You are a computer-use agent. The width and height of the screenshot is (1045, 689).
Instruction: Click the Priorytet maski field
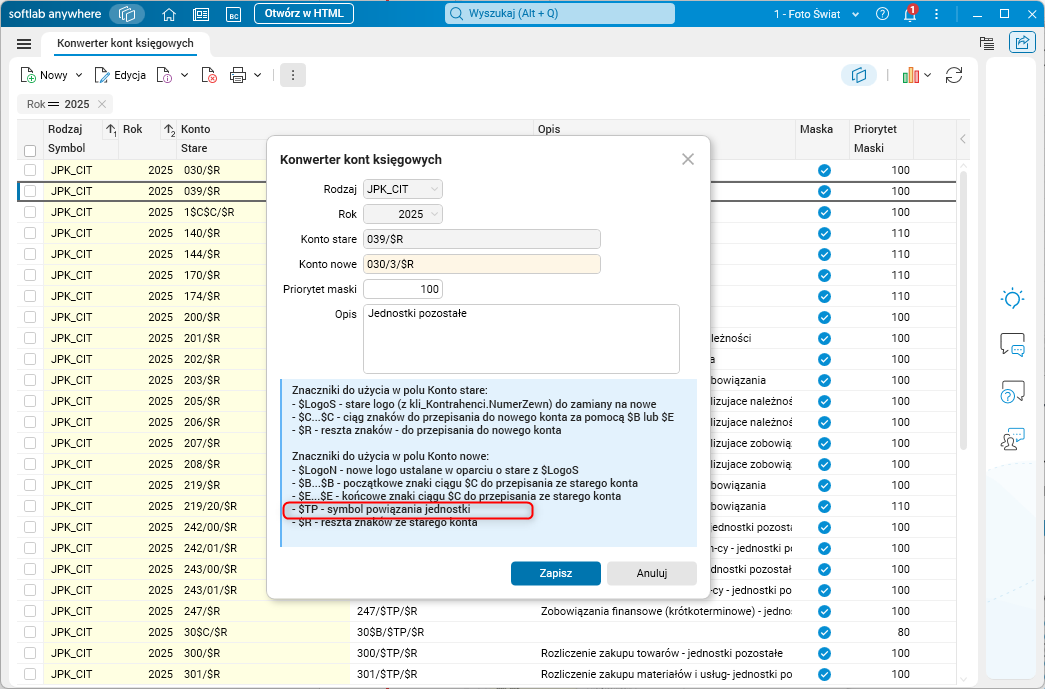coord(403,289)
